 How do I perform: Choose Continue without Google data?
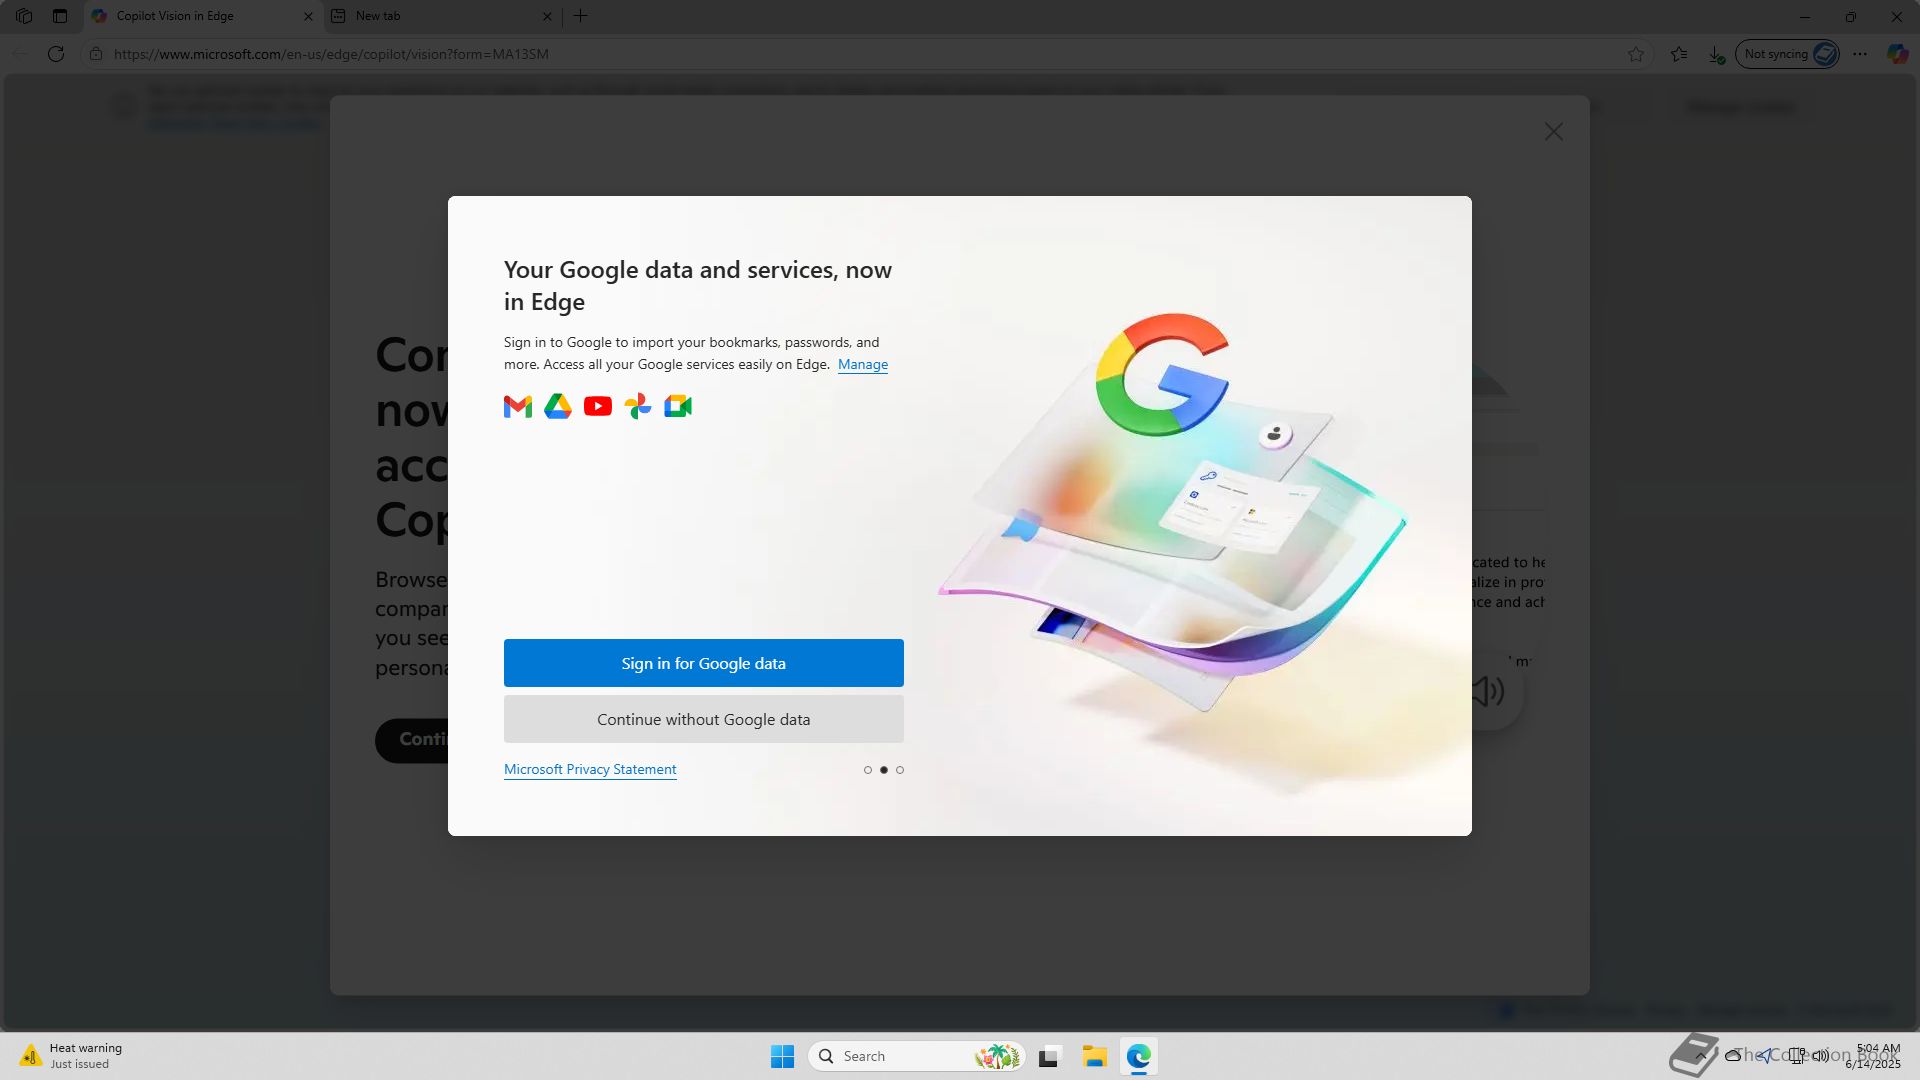point(703,719)
